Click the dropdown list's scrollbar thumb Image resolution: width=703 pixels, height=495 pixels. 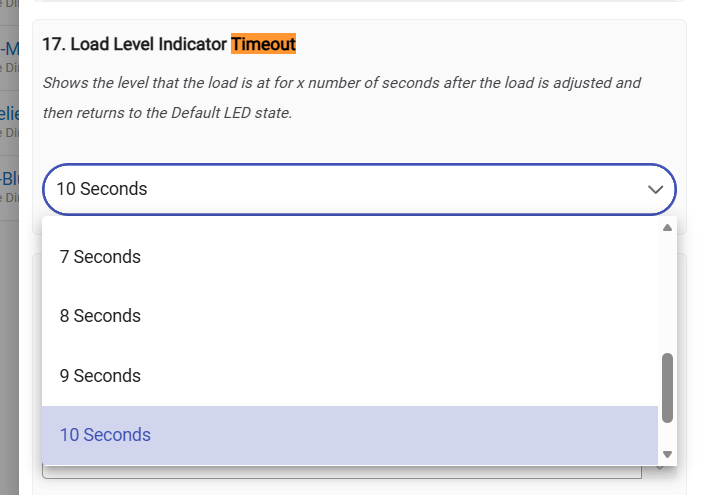[668, 387]
